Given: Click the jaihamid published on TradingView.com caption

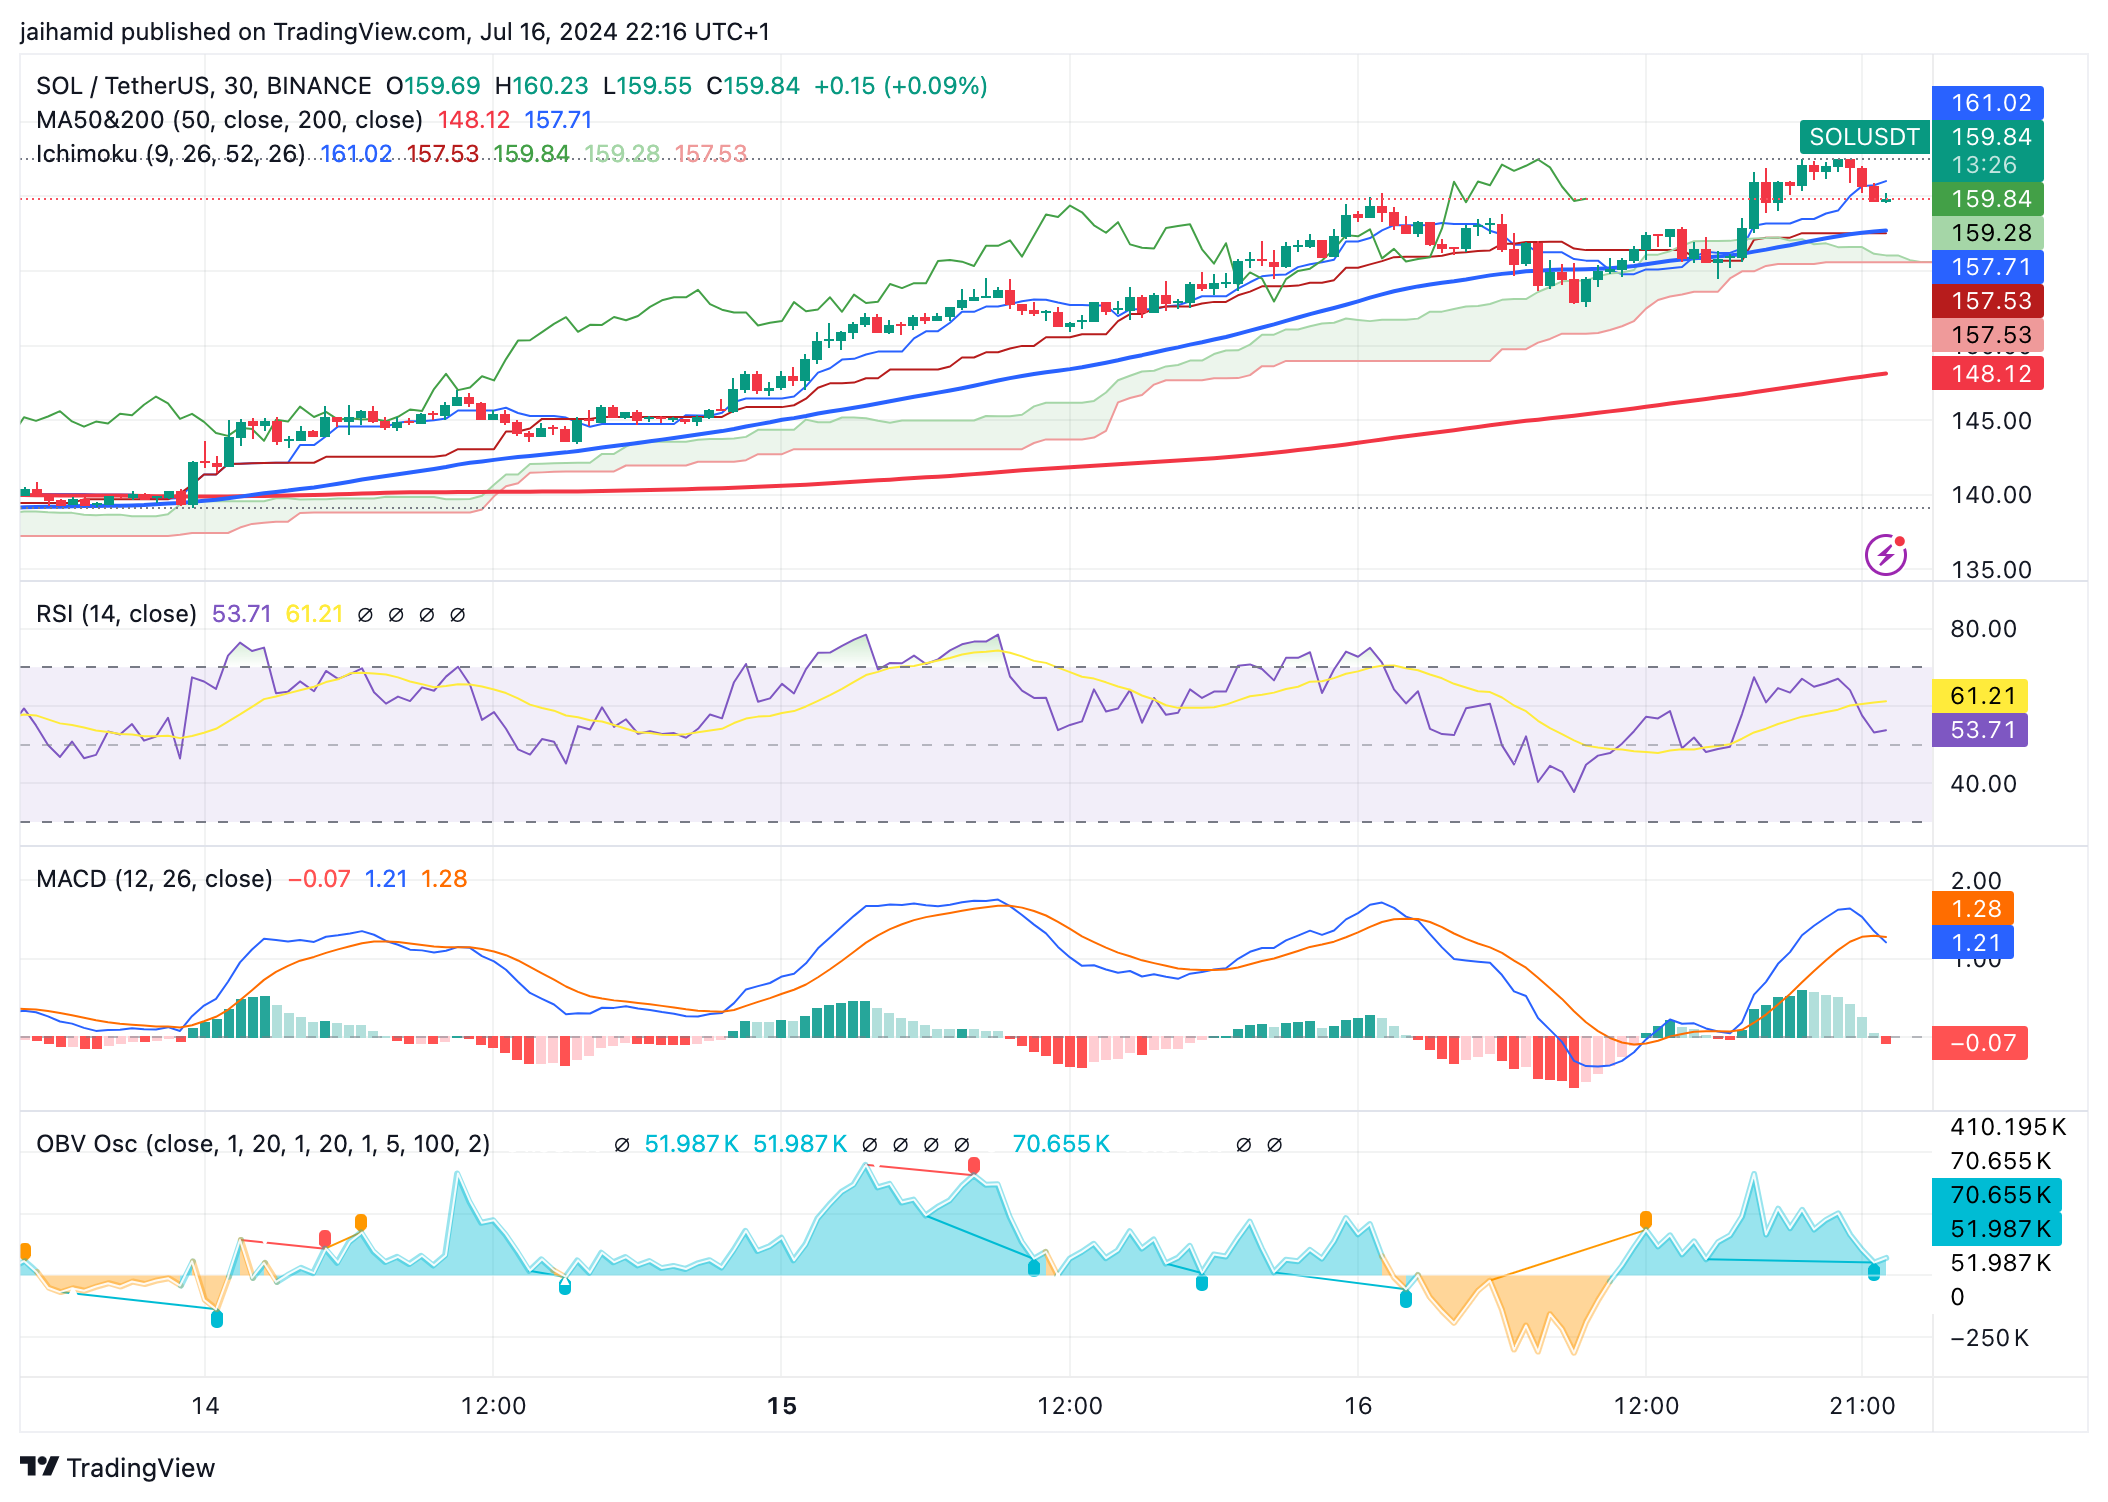Looking at the screenshot, I should point(395,32).
